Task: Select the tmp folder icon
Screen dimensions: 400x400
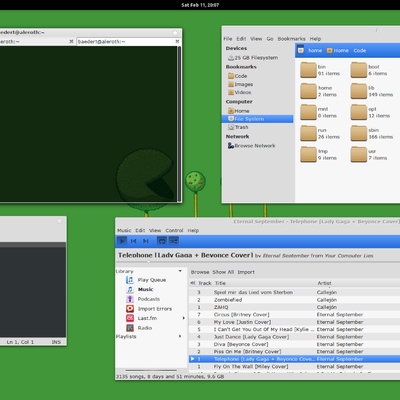Action: pyautogui.click(x=308, y=154)
